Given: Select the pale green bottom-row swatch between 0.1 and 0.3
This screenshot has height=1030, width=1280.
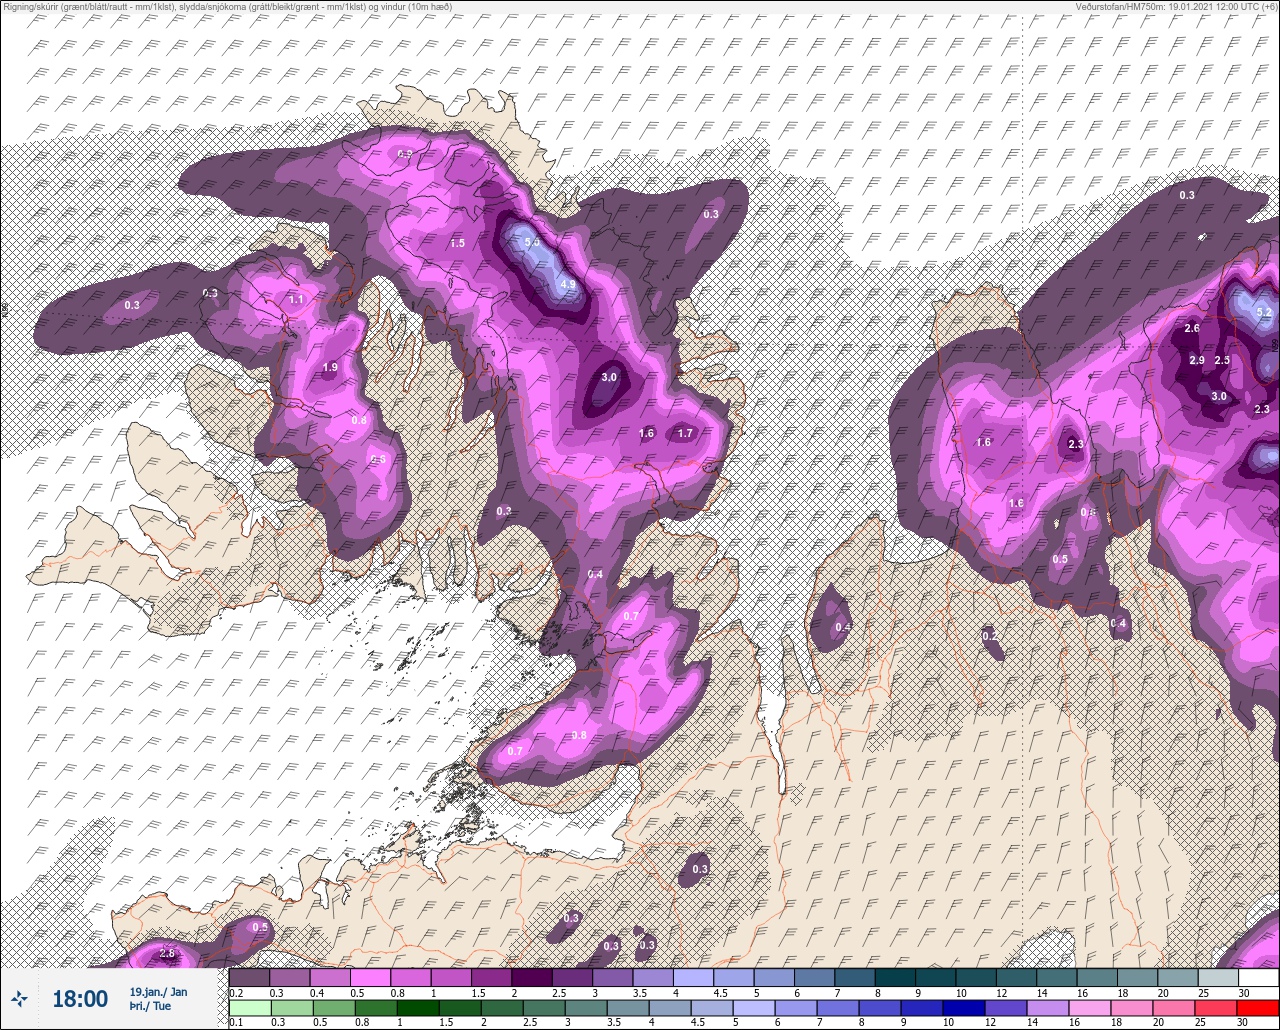Looking at the screenshot, I should click(x=250, y=1007).
